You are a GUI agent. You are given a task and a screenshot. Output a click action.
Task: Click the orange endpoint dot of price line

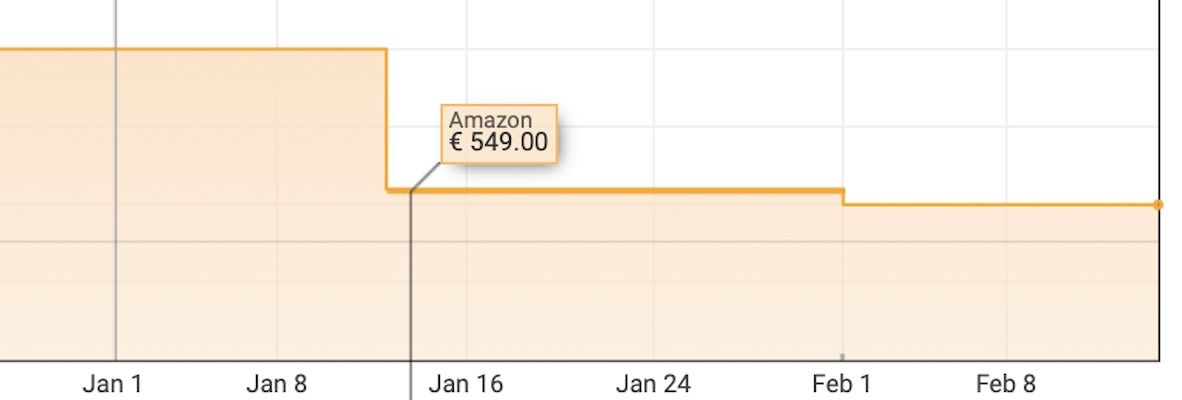1158,205
